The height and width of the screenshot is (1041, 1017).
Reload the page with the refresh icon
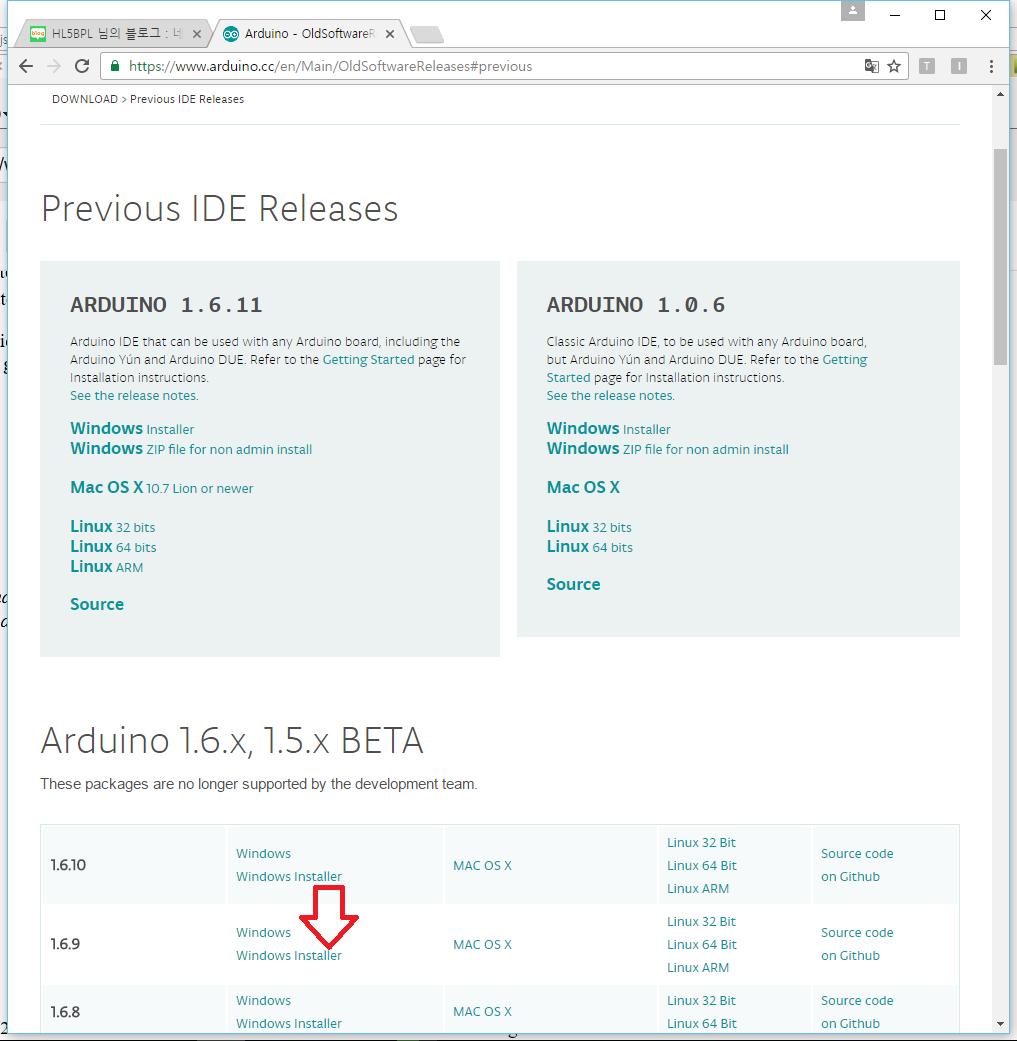(82, 66)
